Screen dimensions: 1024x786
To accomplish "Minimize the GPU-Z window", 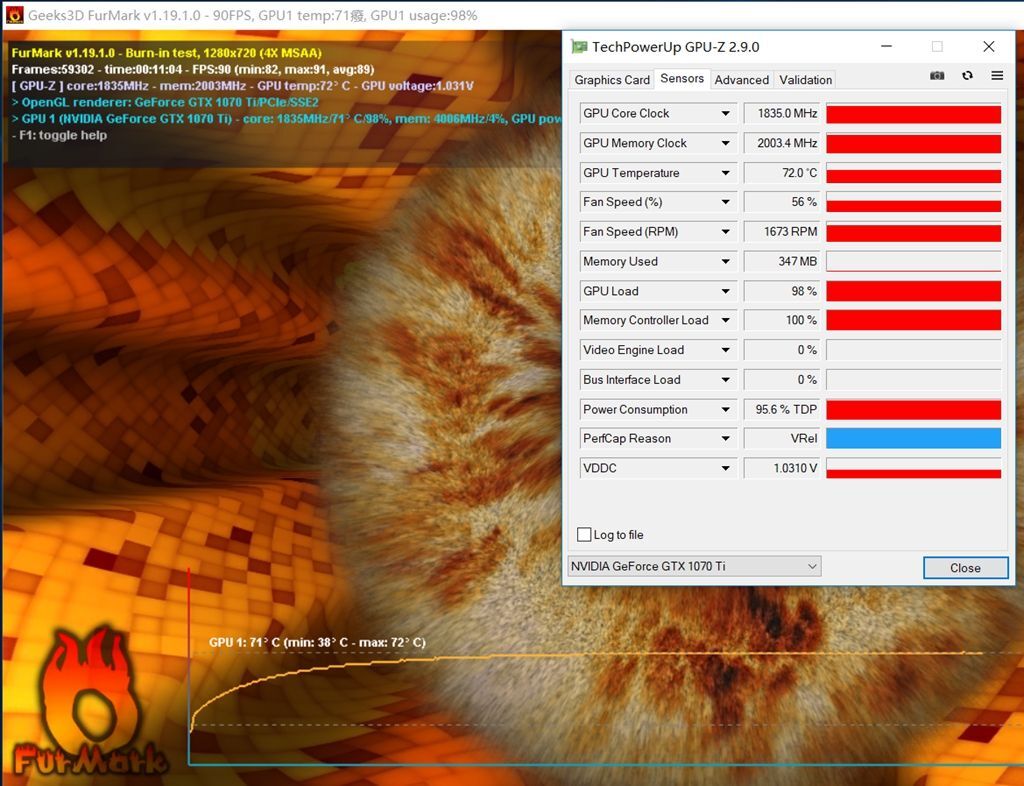I will point(886,46).
